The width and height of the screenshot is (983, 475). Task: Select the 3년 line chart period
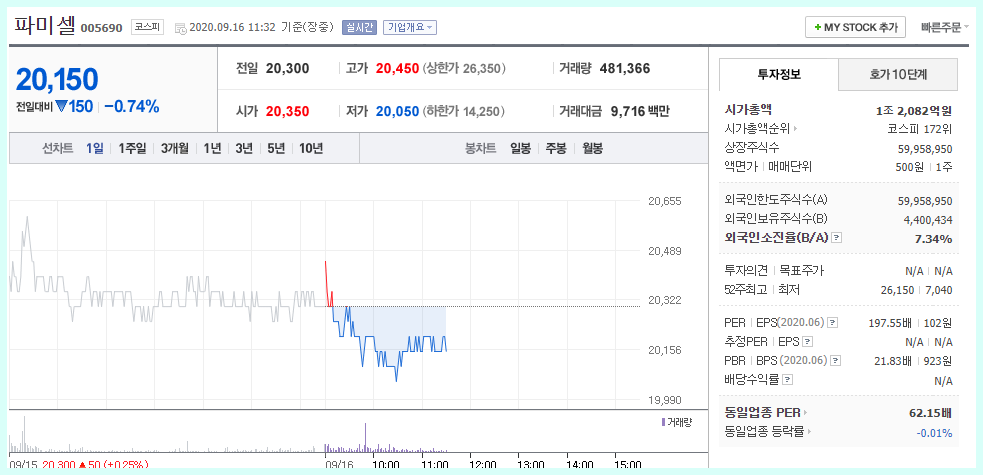click(244, 149)
